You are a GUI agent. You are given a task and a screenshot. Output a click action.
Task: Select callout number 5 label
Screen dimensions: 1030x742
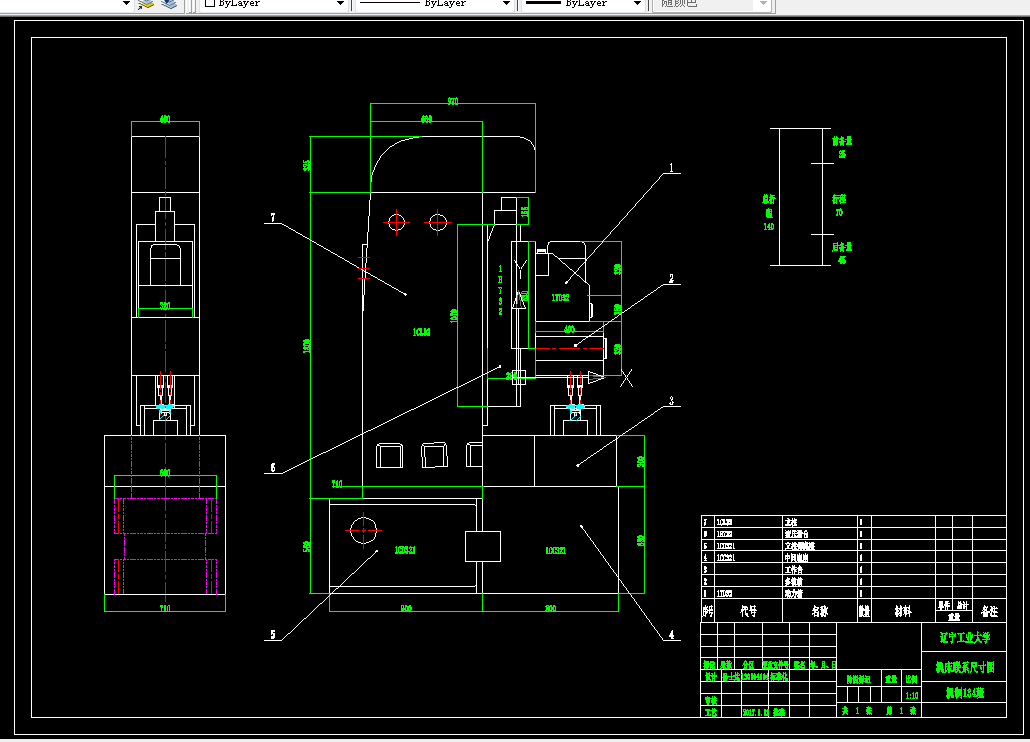coord(273,634)
